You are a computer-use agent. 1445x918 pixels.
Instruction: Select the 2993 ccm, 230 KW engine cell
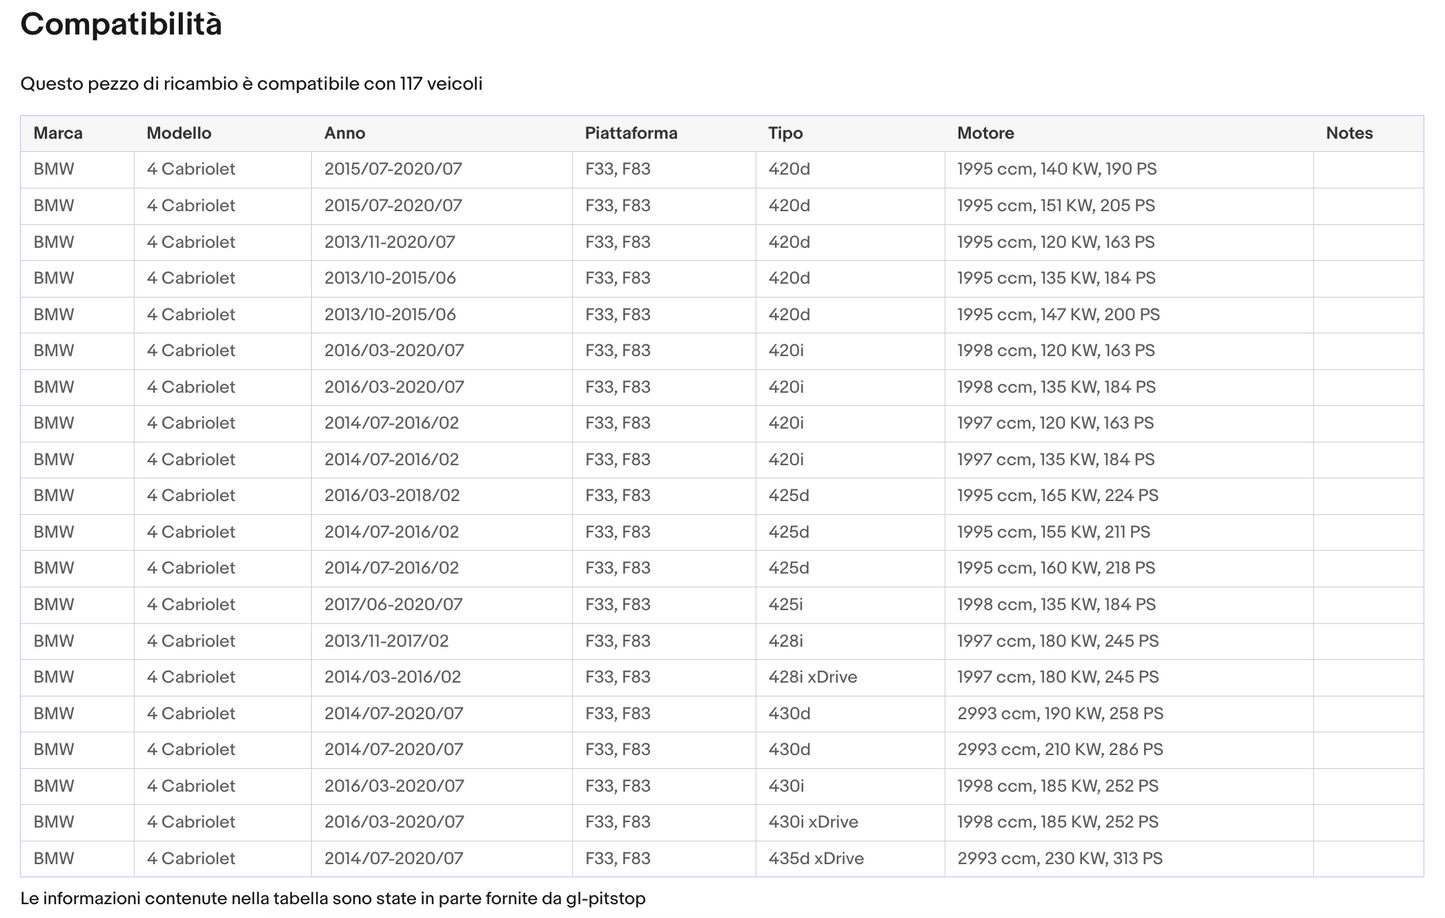[x=1059, y=858]
